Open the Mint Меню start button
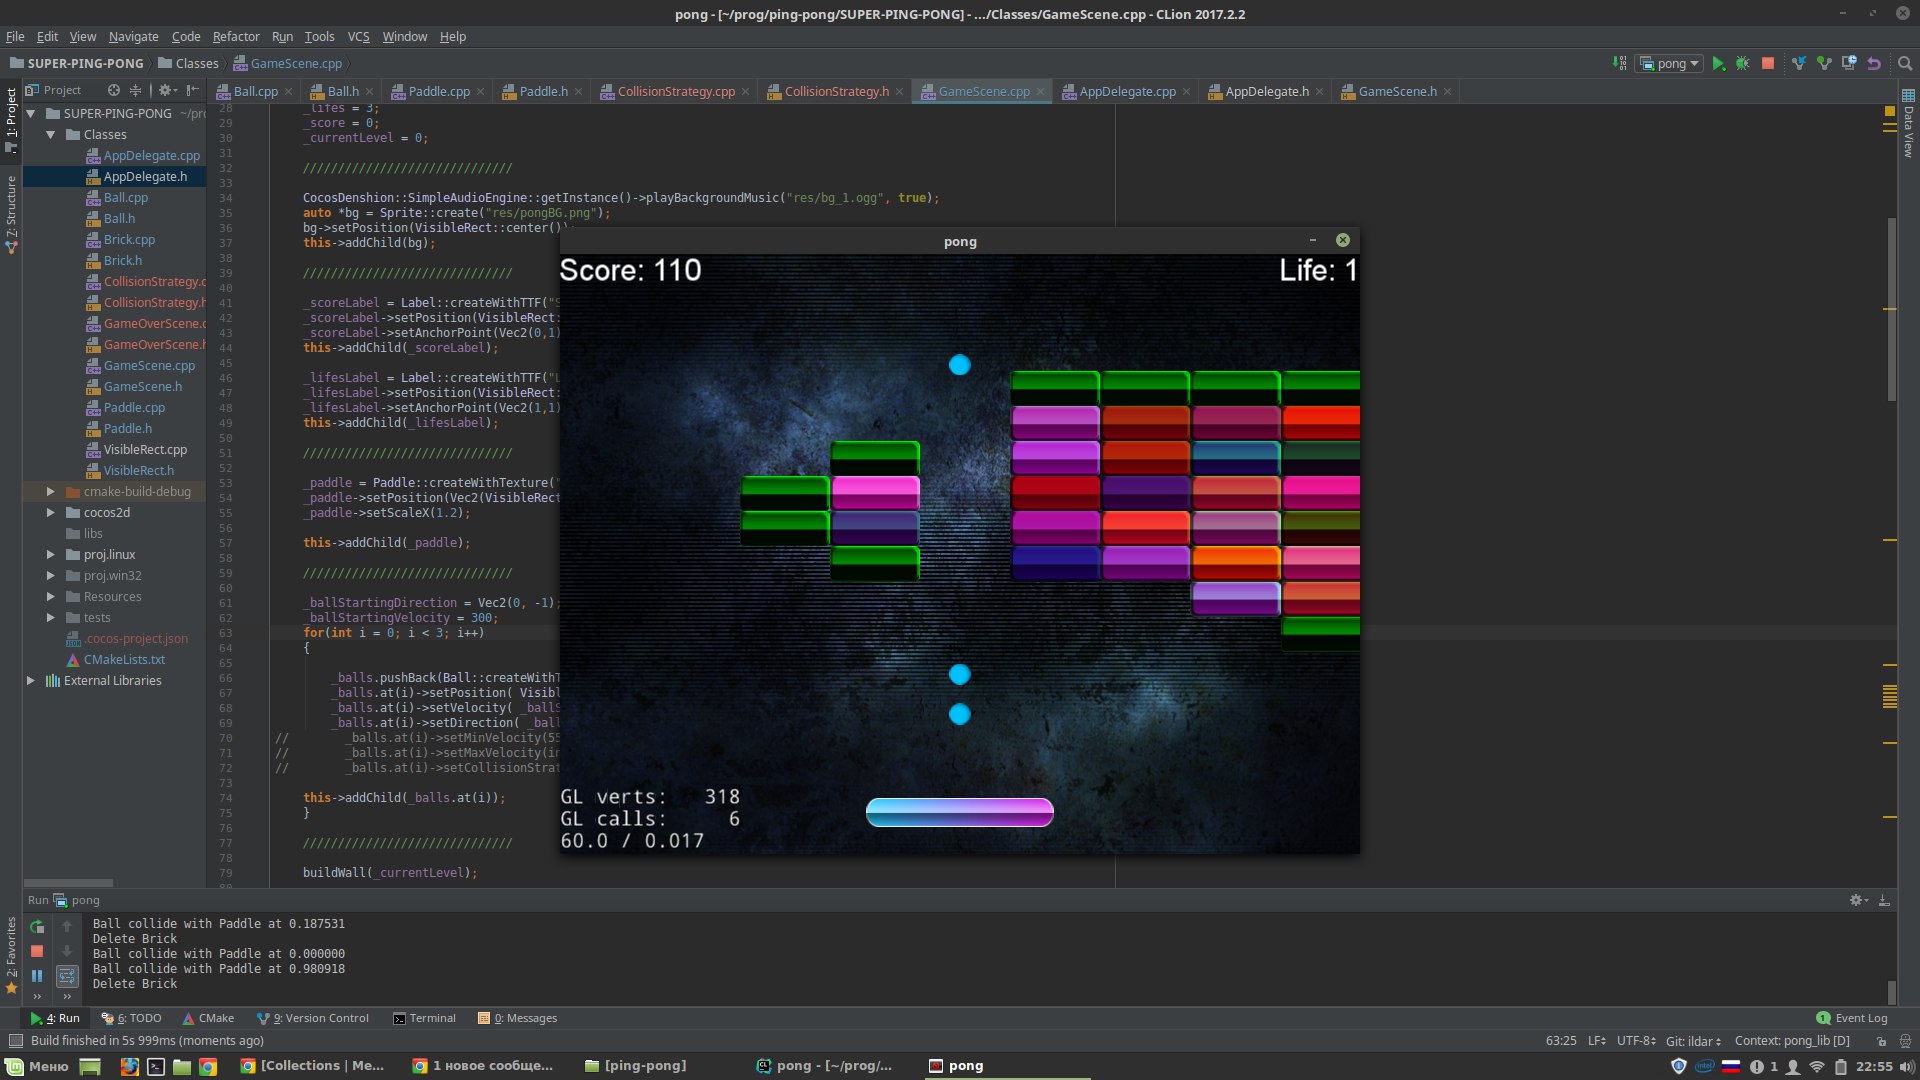Screen dimensions: 1920x1080 point(37,1066)
